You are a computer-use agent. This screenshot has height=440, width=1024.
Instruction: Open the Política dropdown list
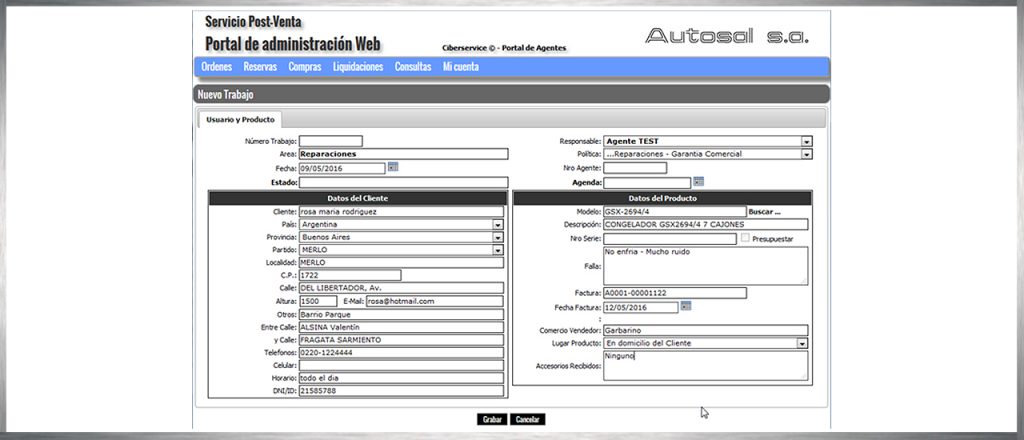pyautogui.click(x=806, y=155)
